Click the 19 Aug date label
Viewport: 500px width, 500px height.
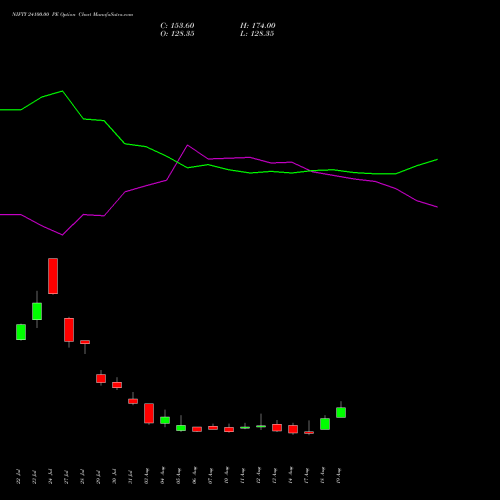(338, 476)
